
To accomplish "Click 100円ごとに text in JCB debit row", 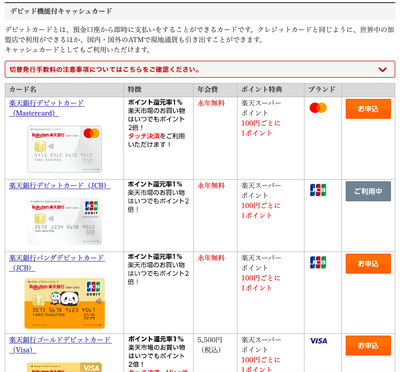I will [x=261, y=205].
